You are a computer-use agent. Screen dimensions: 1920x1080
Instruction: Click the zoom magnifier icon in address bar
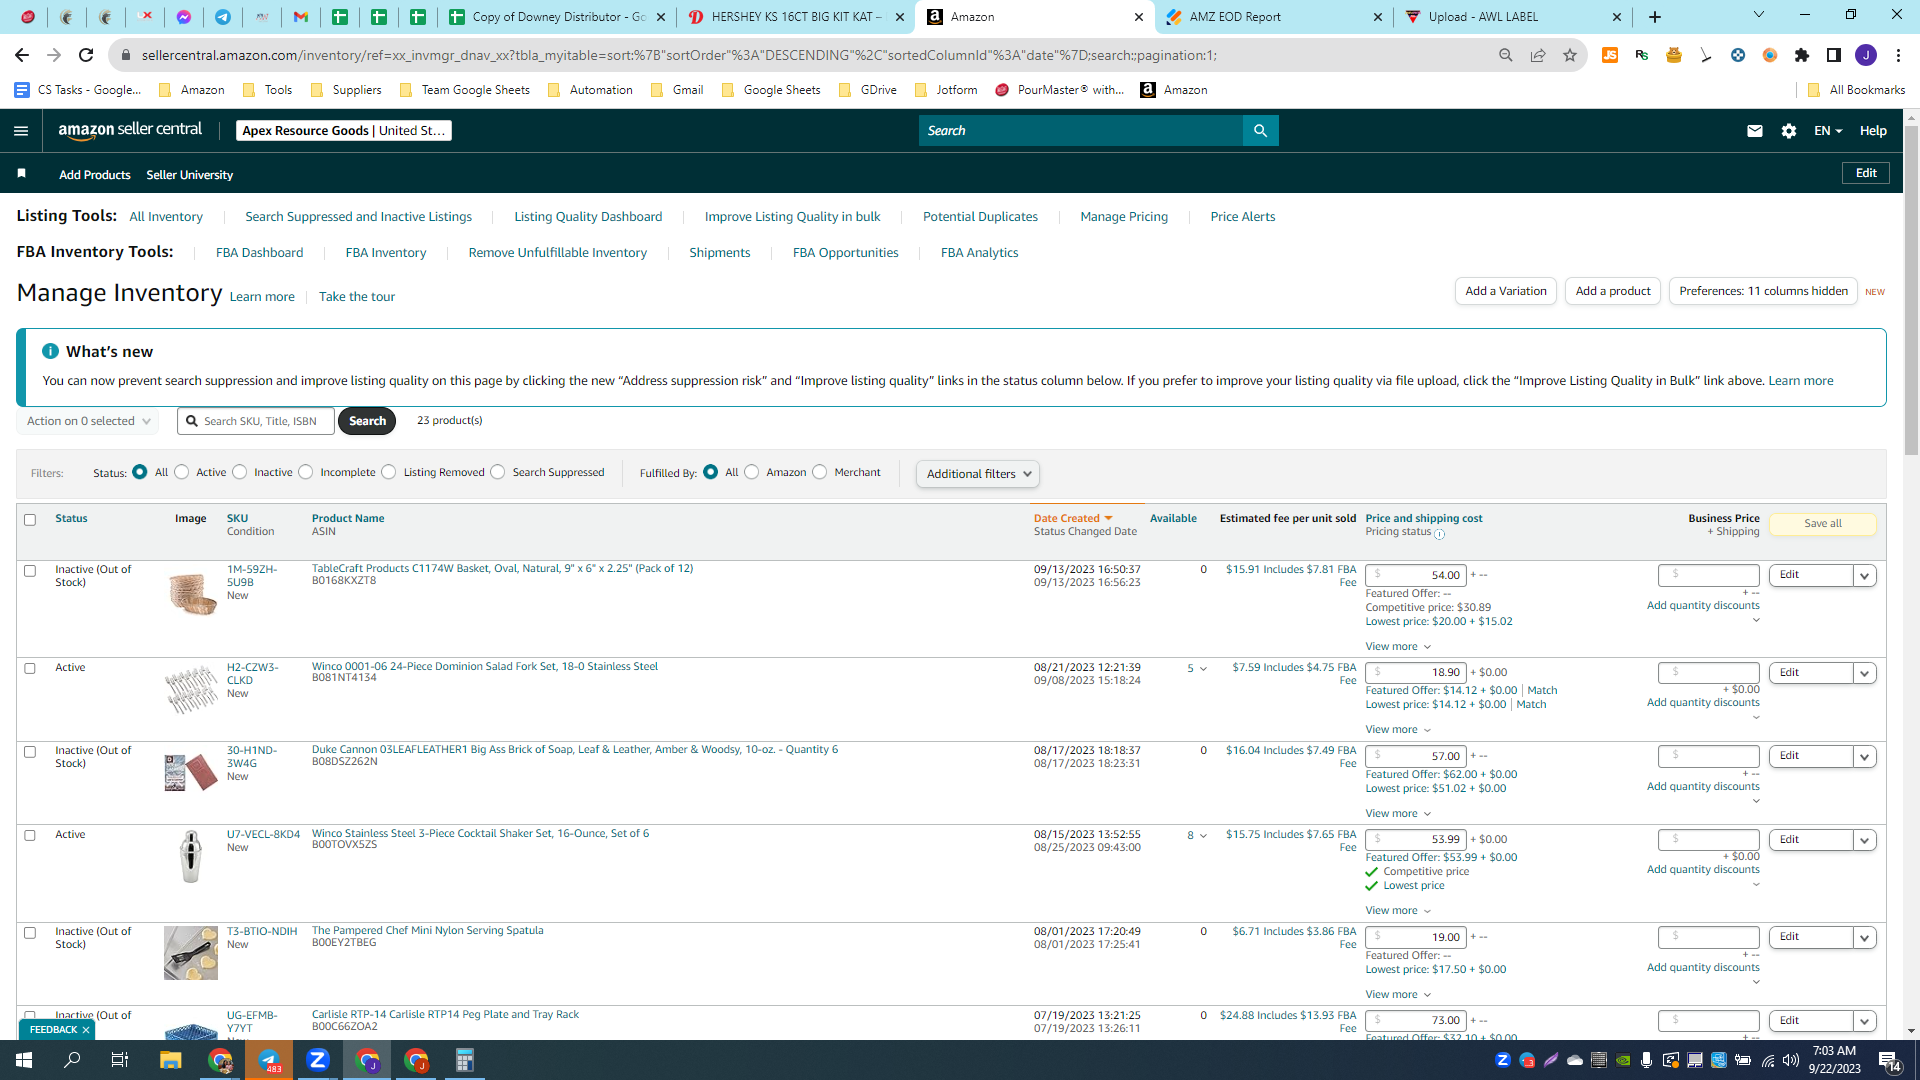tap(1506, 55)
